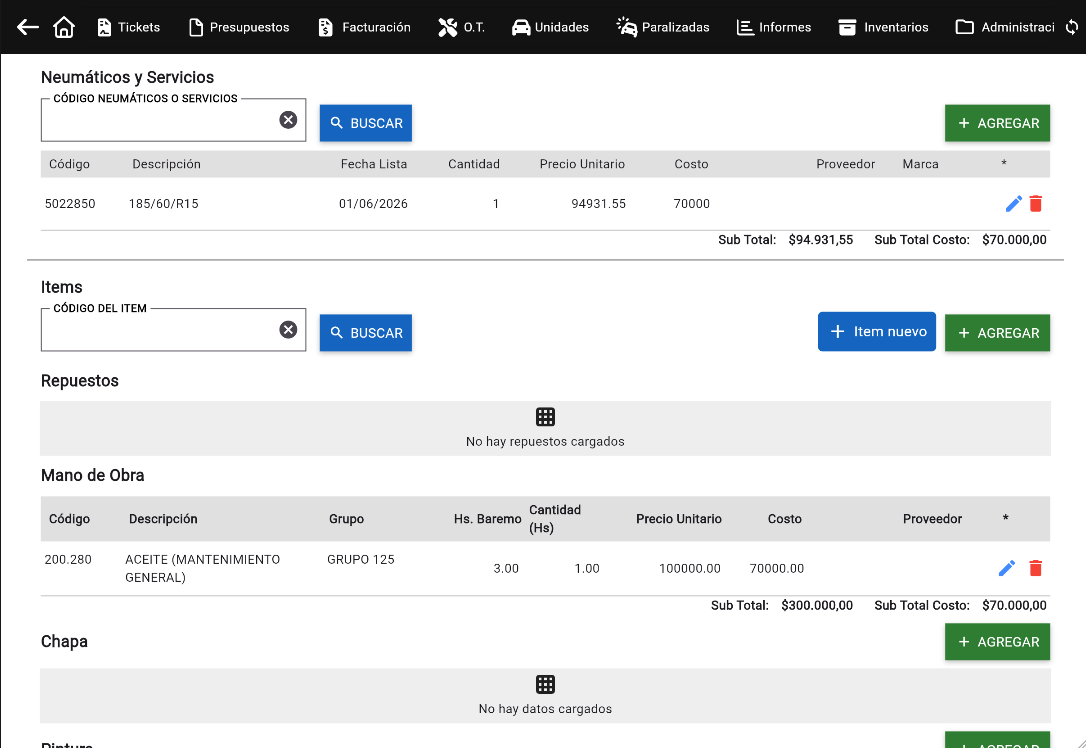This screenshot has height=748, width=1086.
Task: Edit the 185/60/R15 tire row pencil icon
Action: point(1013,204)
